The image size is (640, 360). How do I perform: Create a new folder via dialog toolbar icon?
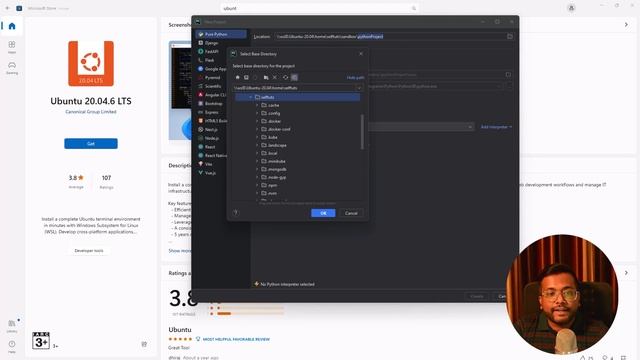[x=266, y=77]
